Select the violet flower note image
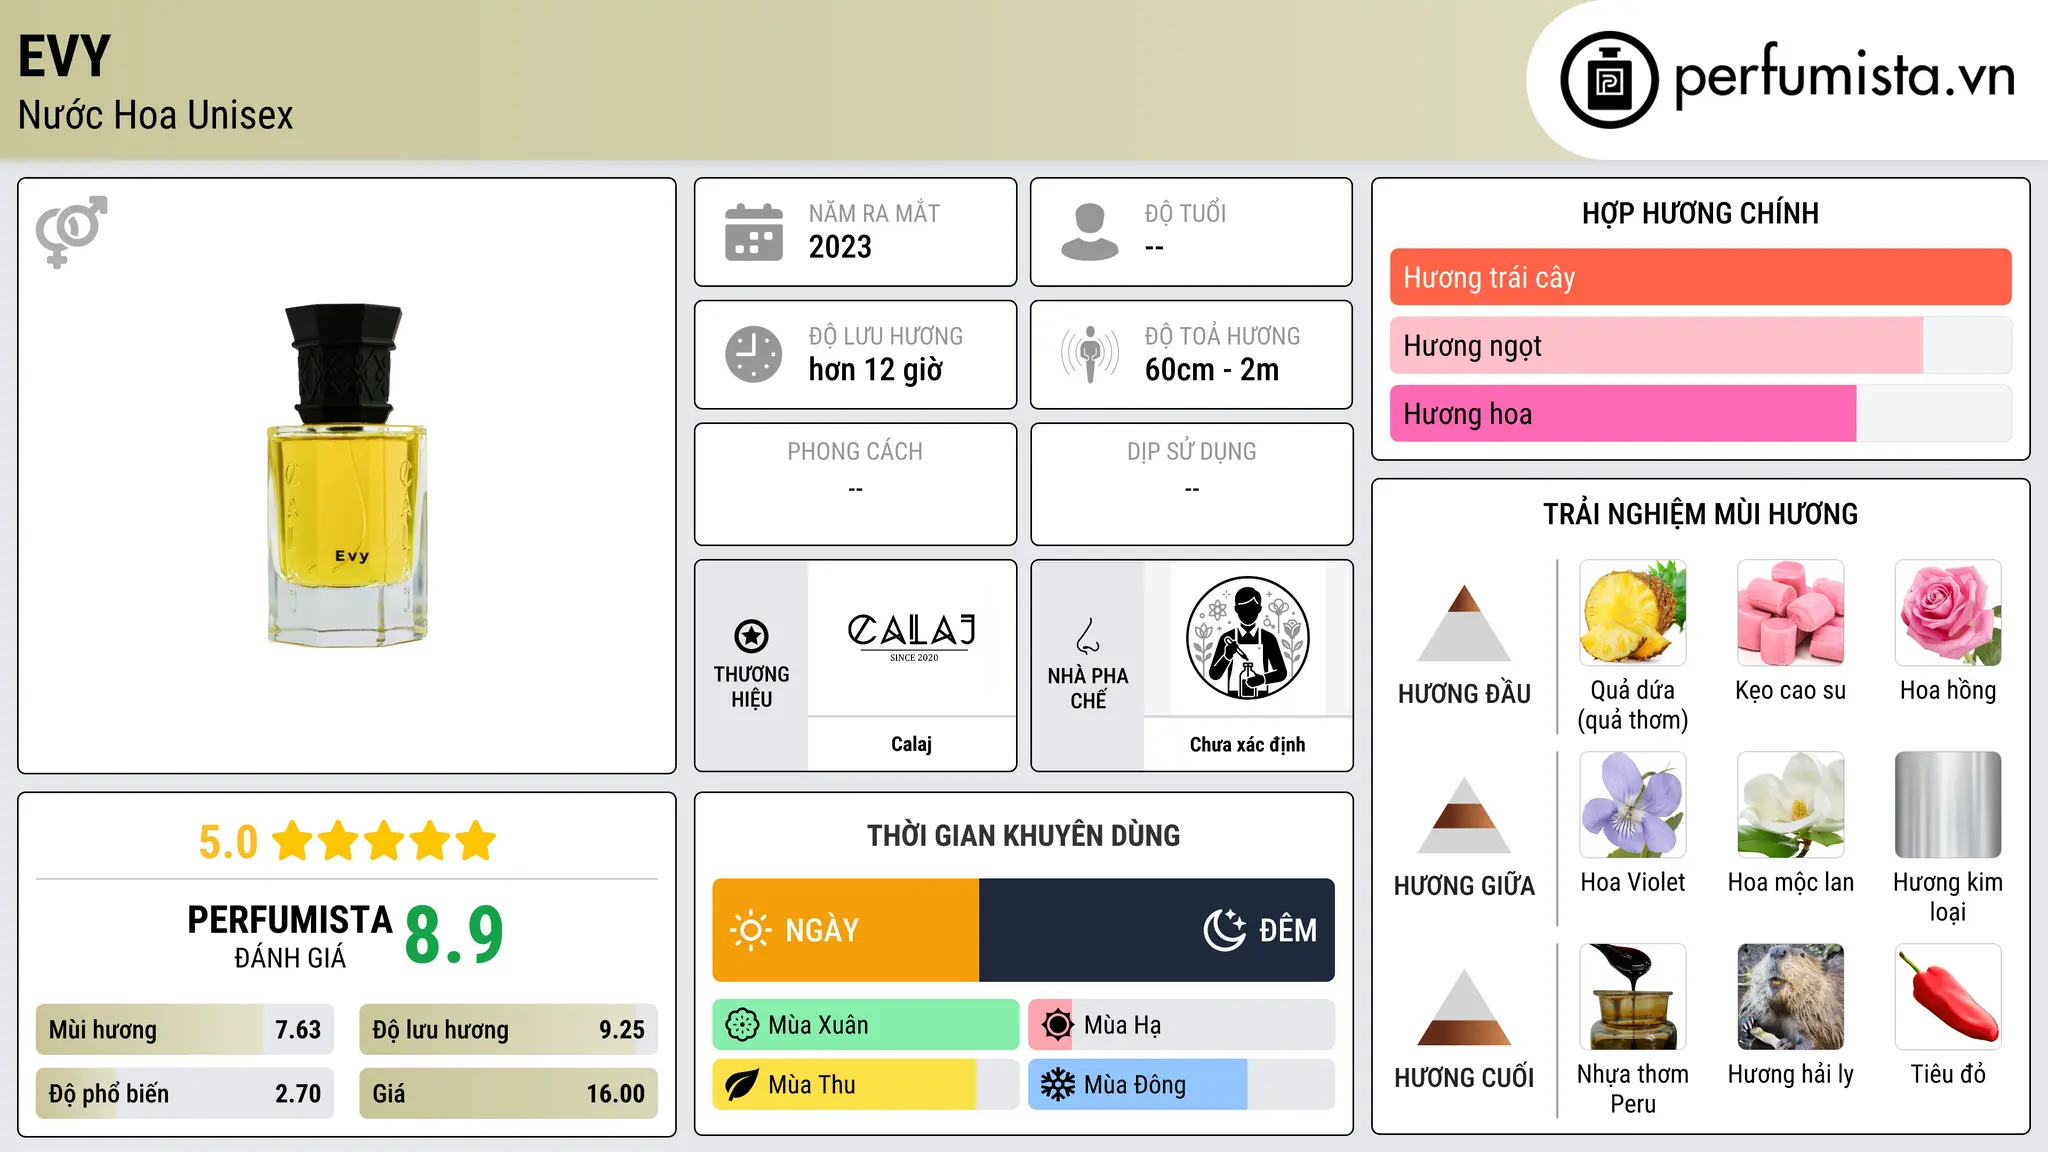This screenshot has height=1152, width=2048. (x=1633, y=805)
